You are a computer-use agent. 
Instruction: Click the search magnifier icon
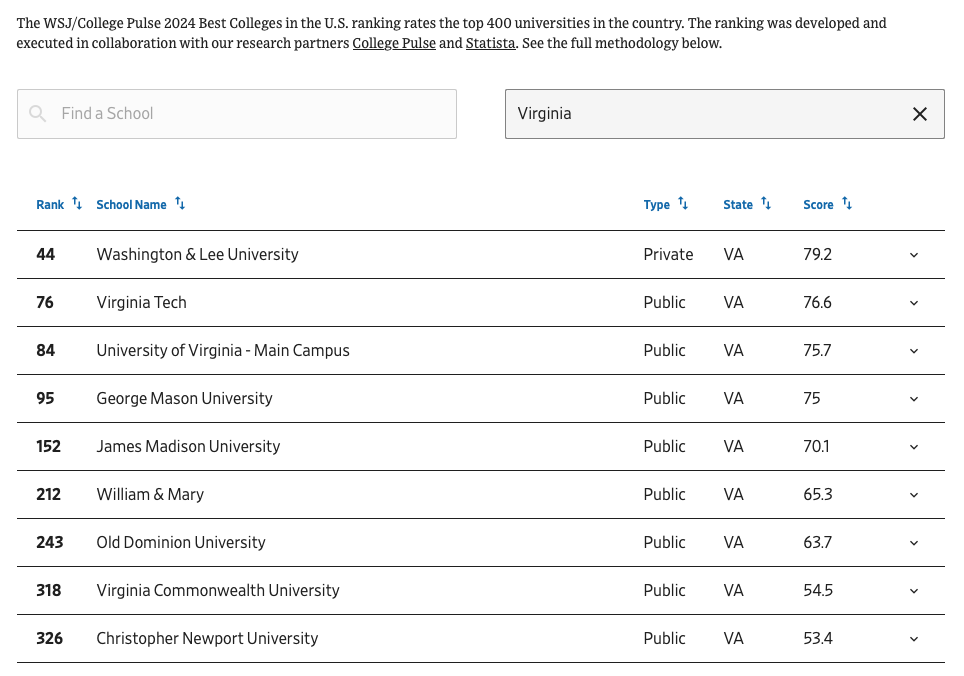click(x=38, y=114)
